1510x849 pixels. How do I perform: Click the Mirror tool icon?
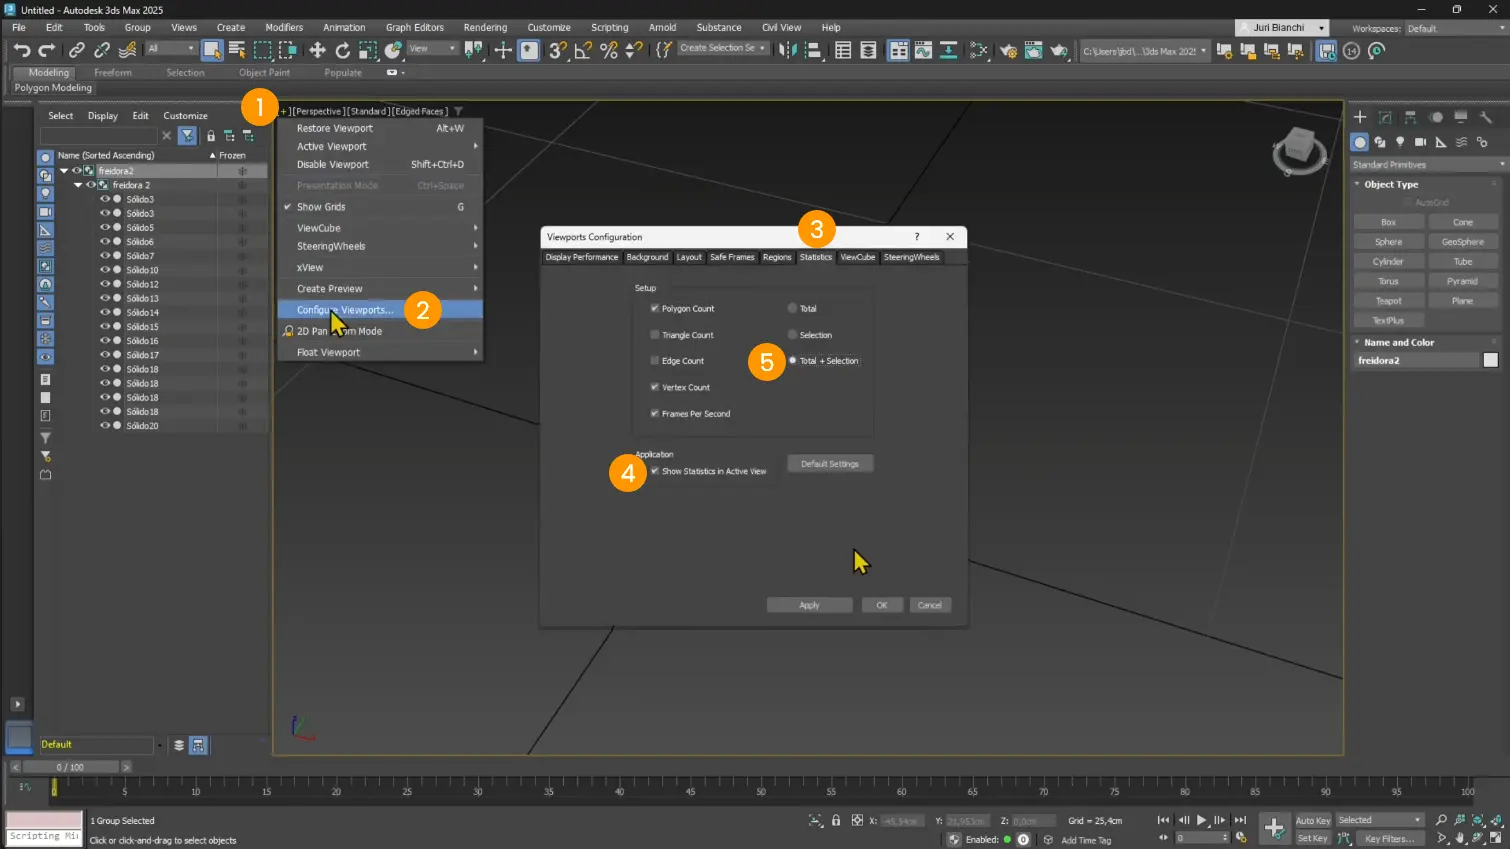tap(789, 49)
